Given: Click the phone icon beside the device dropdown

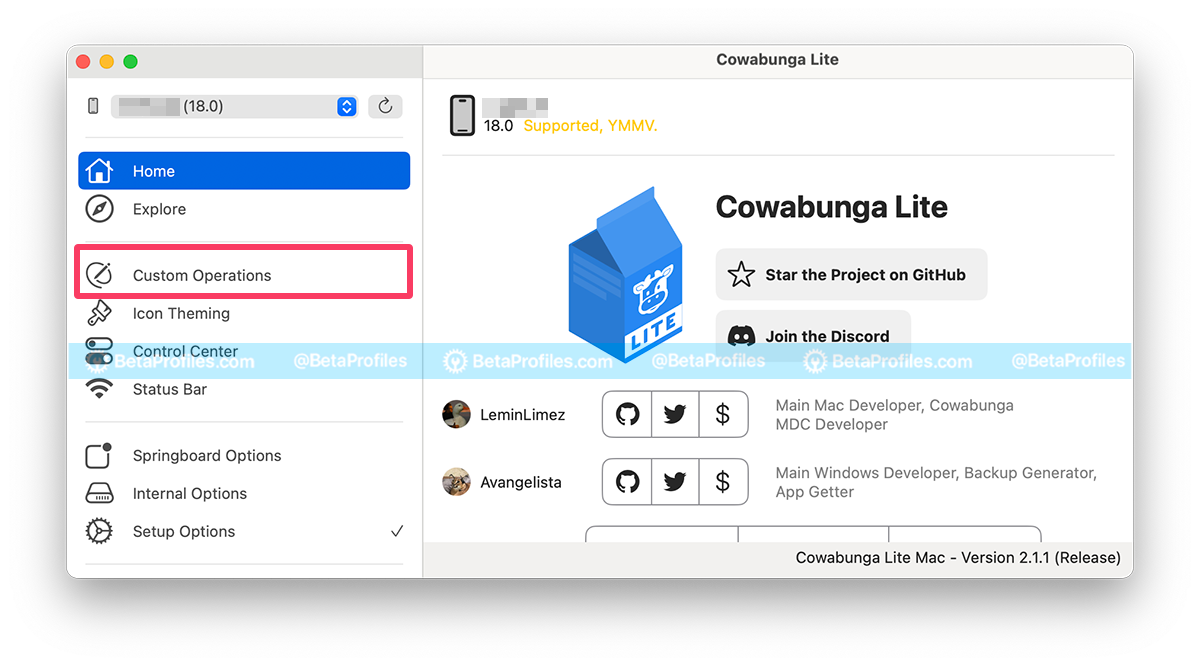Looking at the screenshot, I should pos(93,106).
